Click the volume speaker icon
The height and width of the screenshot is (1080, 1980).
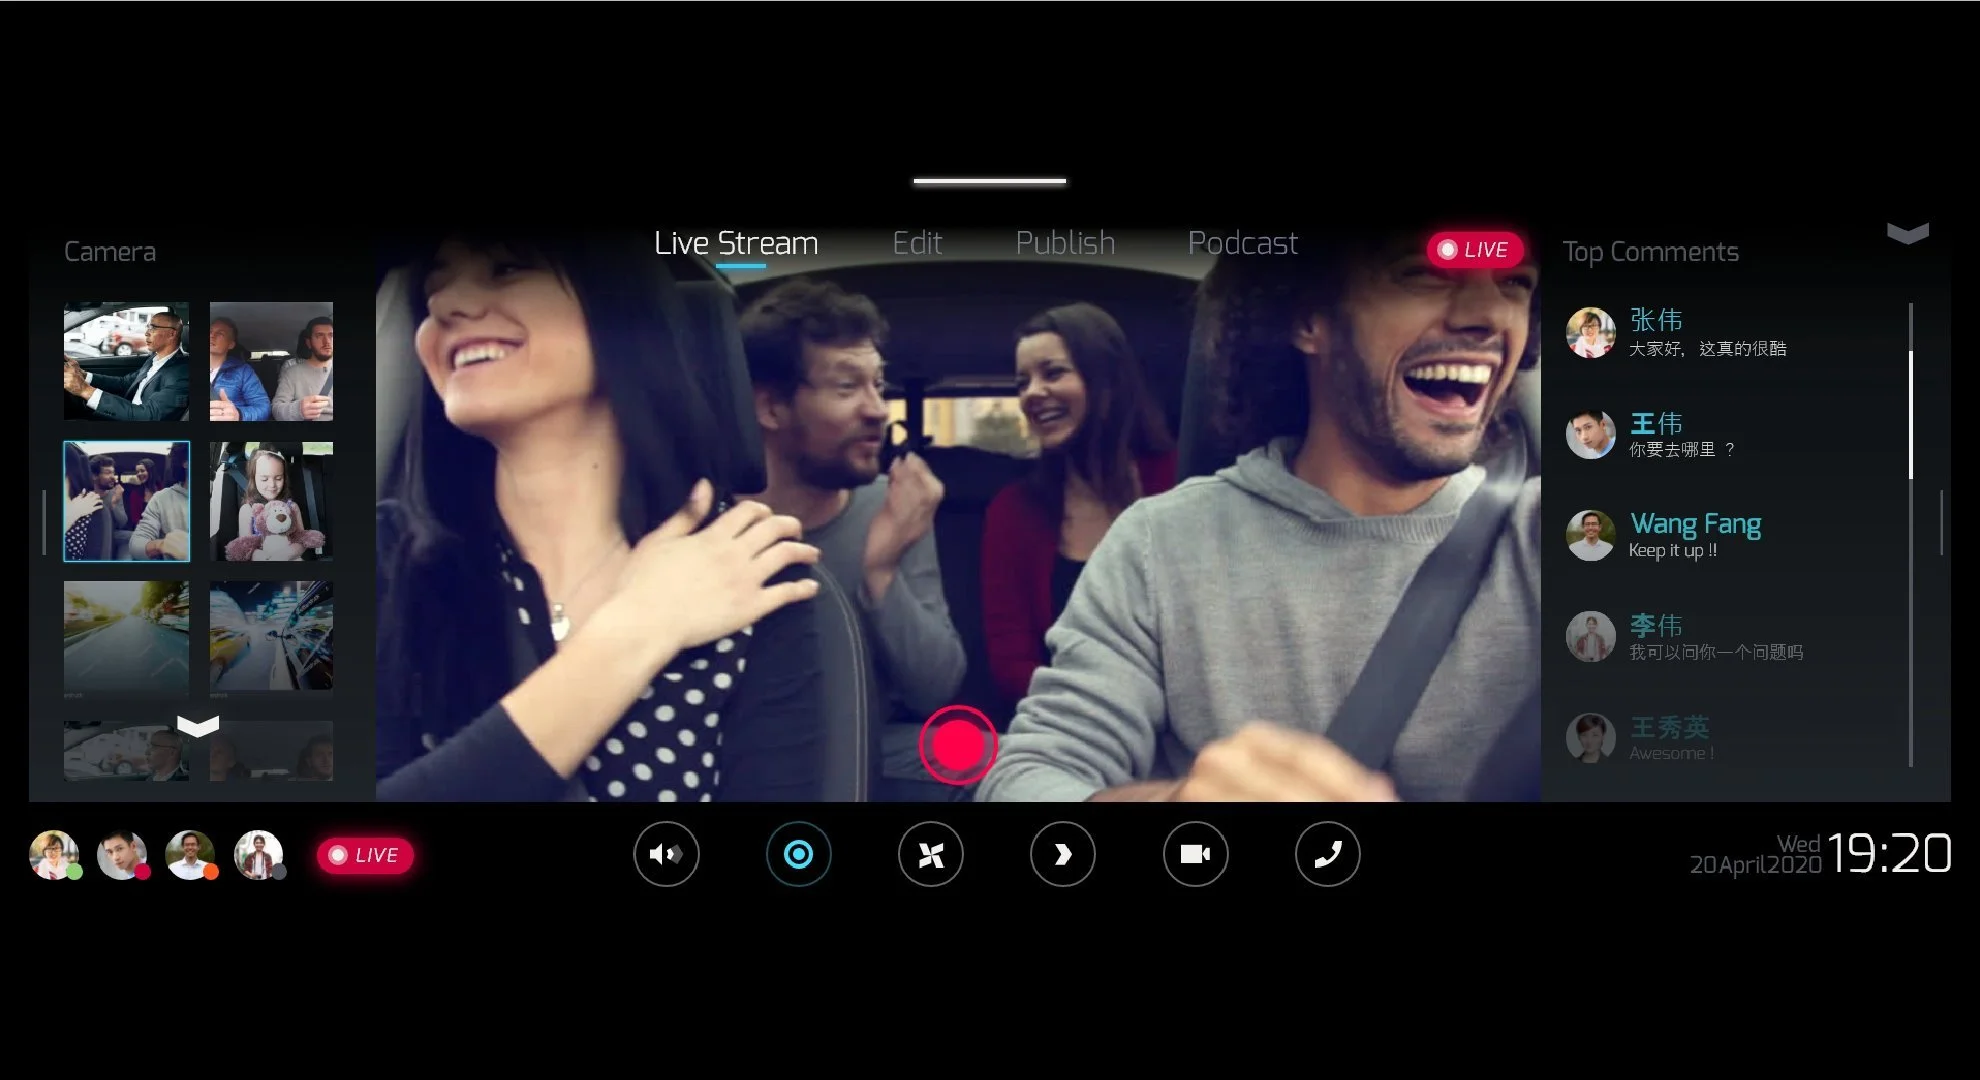pyautogui.click(x=666, y=854)
